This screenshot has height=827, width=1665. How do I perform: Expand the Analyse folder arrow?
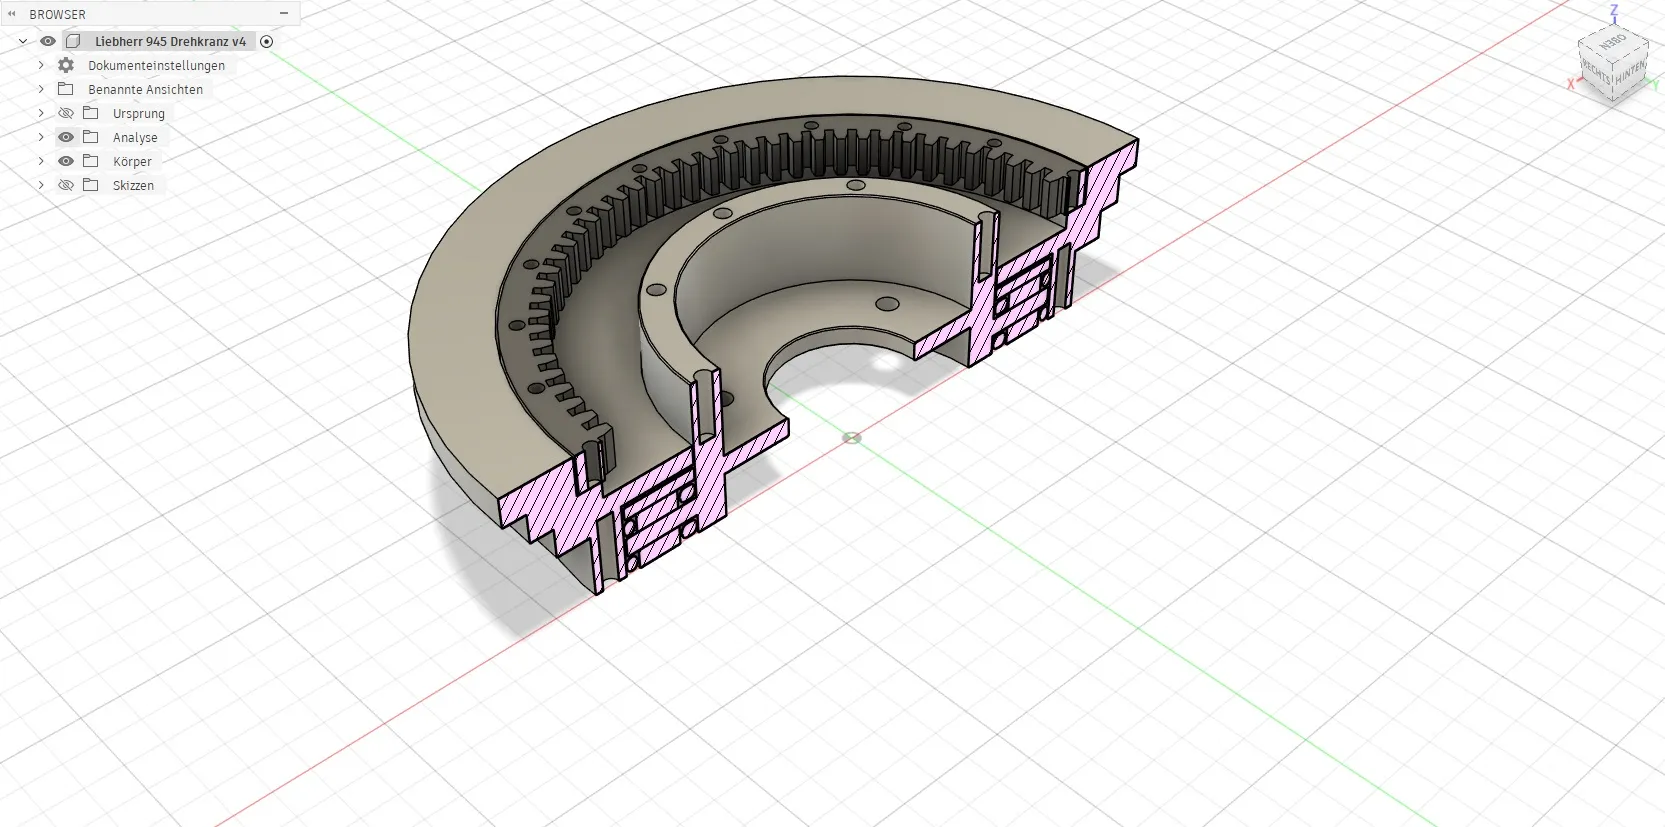click(41, 137)
